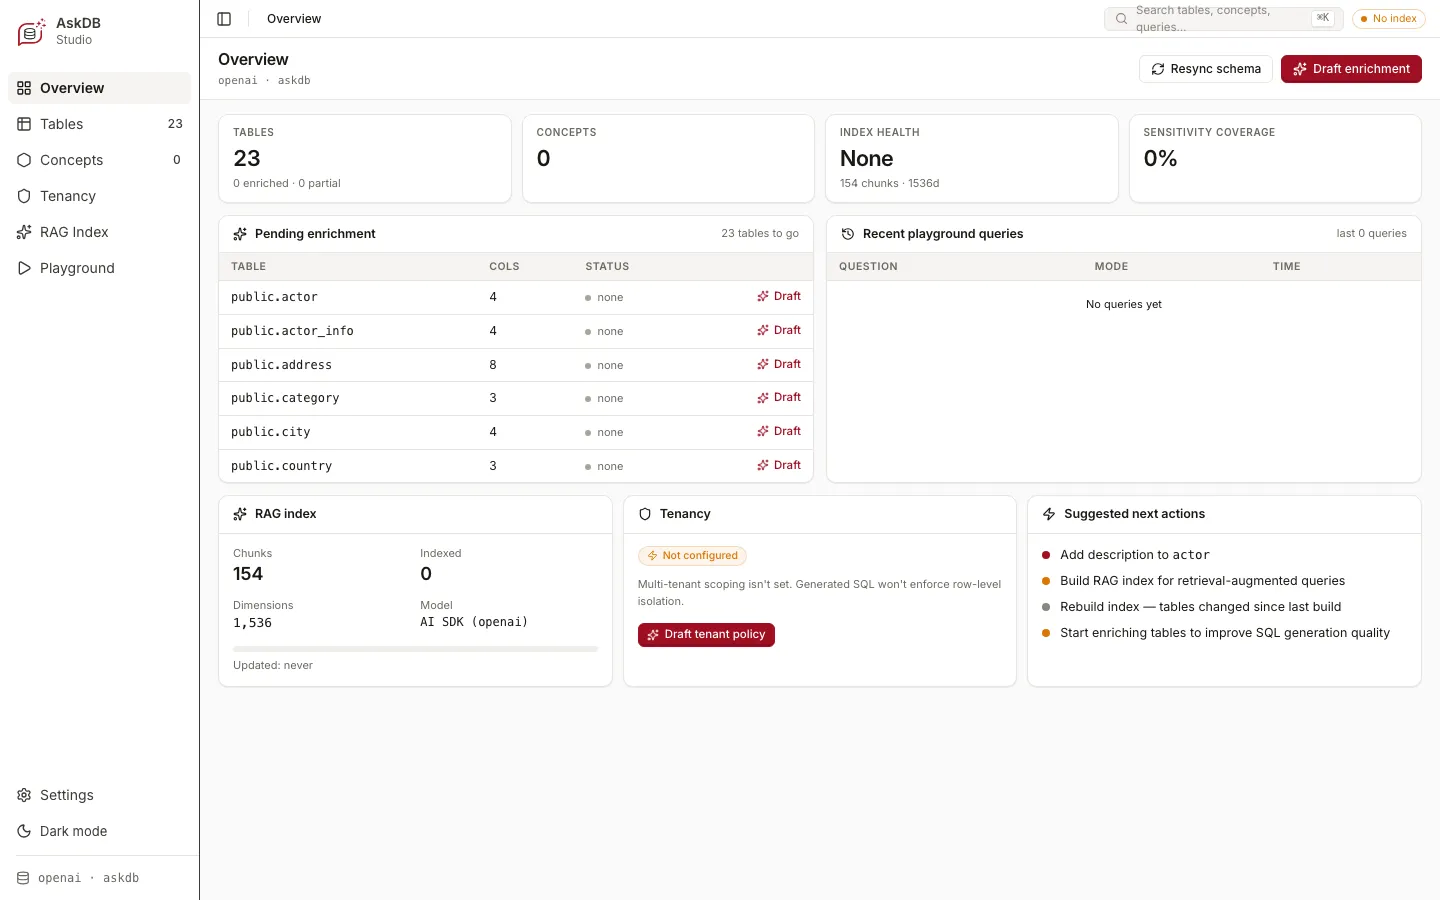Click the ⌘K shortcut badge
The image size is (1440, 900).
[x=1322, y=18]
